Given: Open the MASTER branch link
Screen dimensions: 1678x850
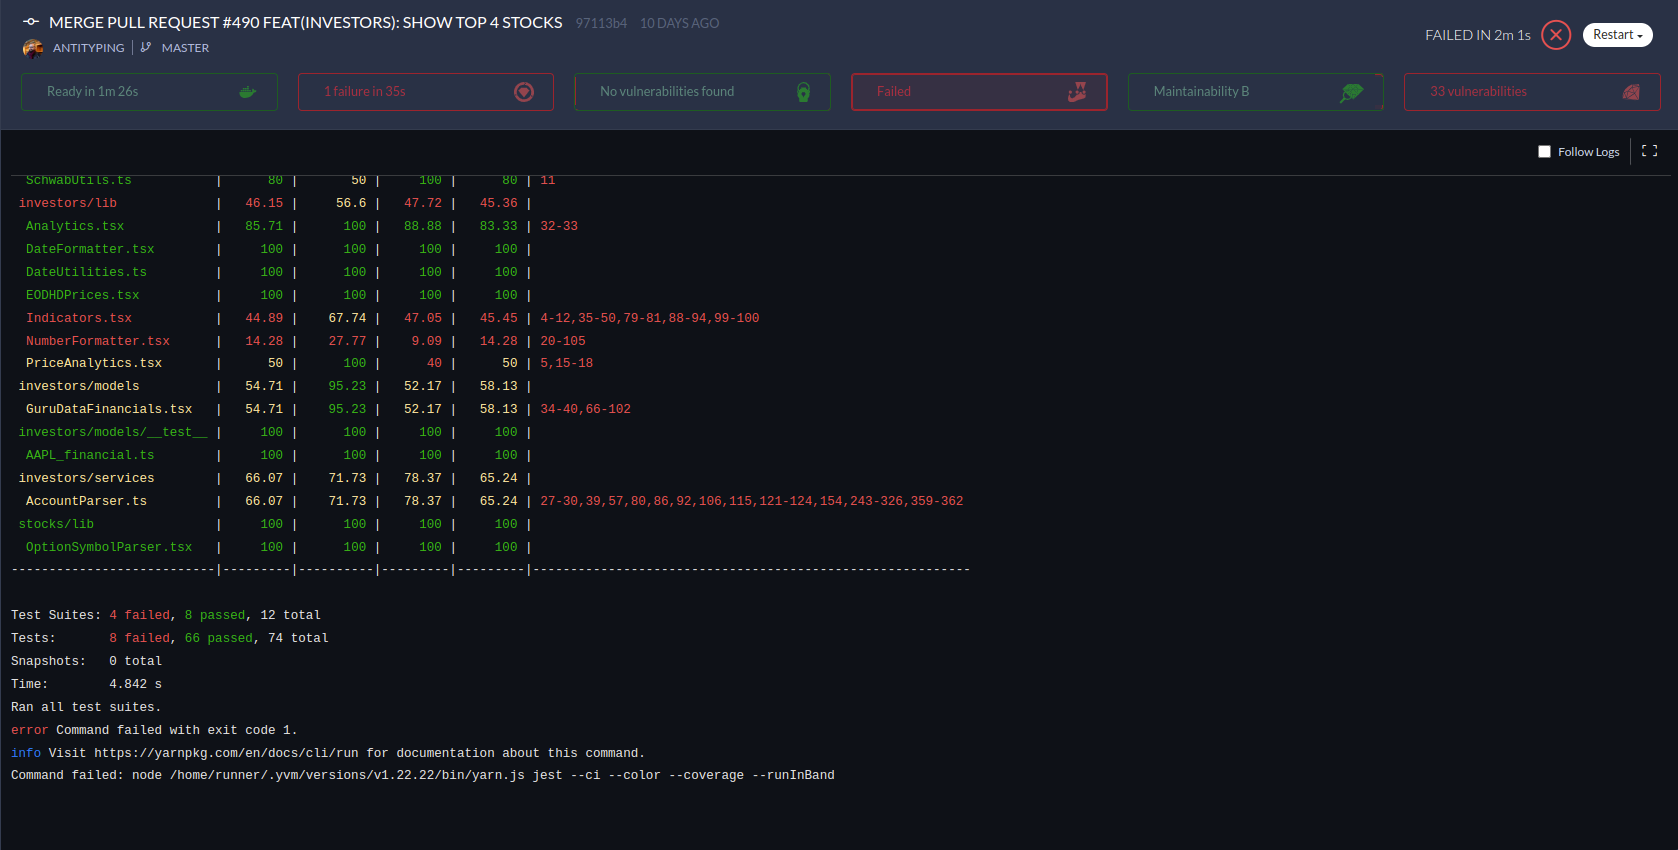Looking at the screenshot, I should (x=185, y=48).
